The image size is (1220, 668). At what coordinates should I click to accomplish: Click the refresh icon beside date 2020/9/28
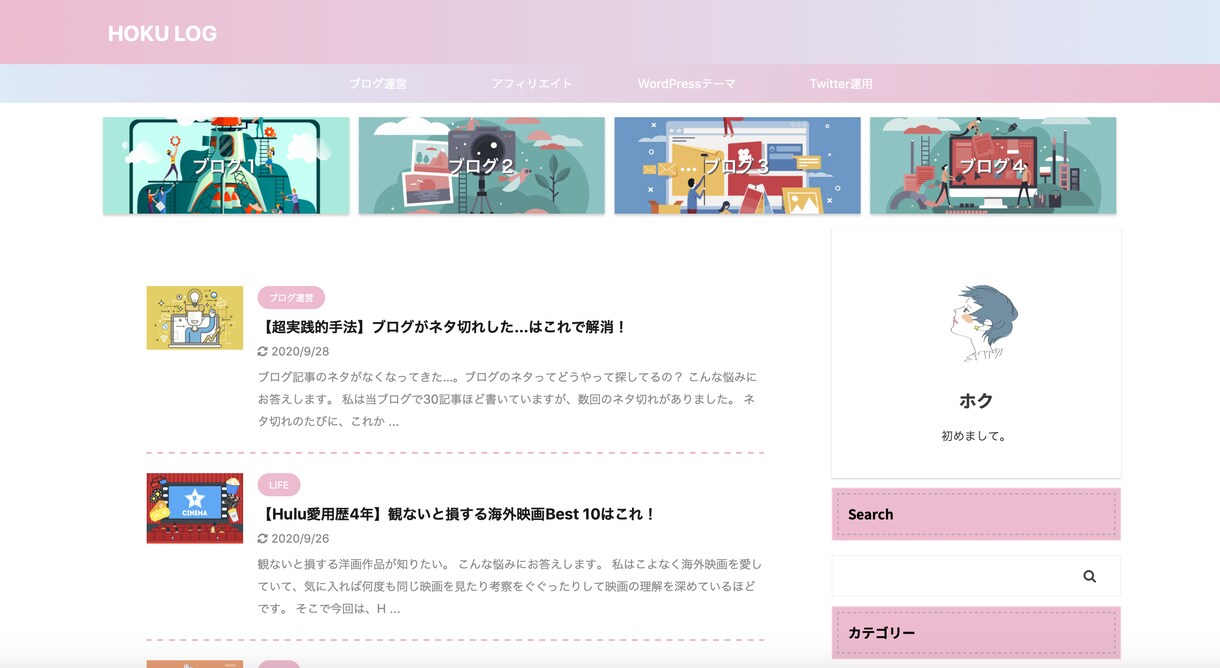pyautogui.click(x=263, y=352)
